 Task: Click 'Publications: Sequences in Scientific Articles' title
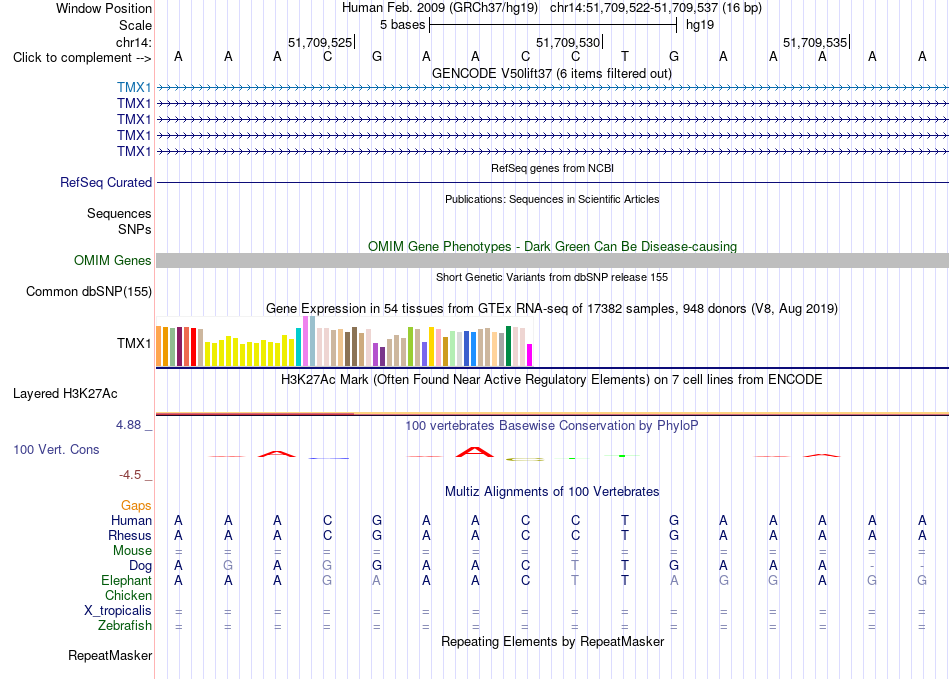coord(552,199)
